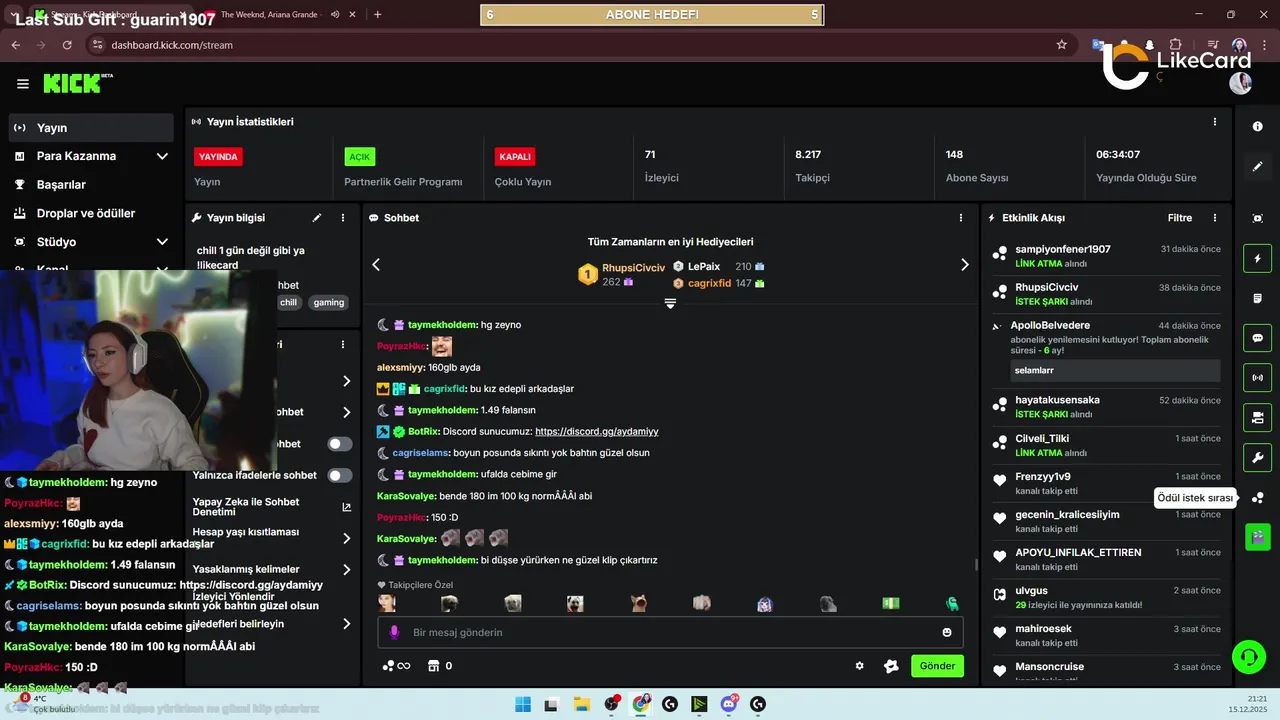
Task: Show next top gifters with right arrow
Action: coord(964,265)
